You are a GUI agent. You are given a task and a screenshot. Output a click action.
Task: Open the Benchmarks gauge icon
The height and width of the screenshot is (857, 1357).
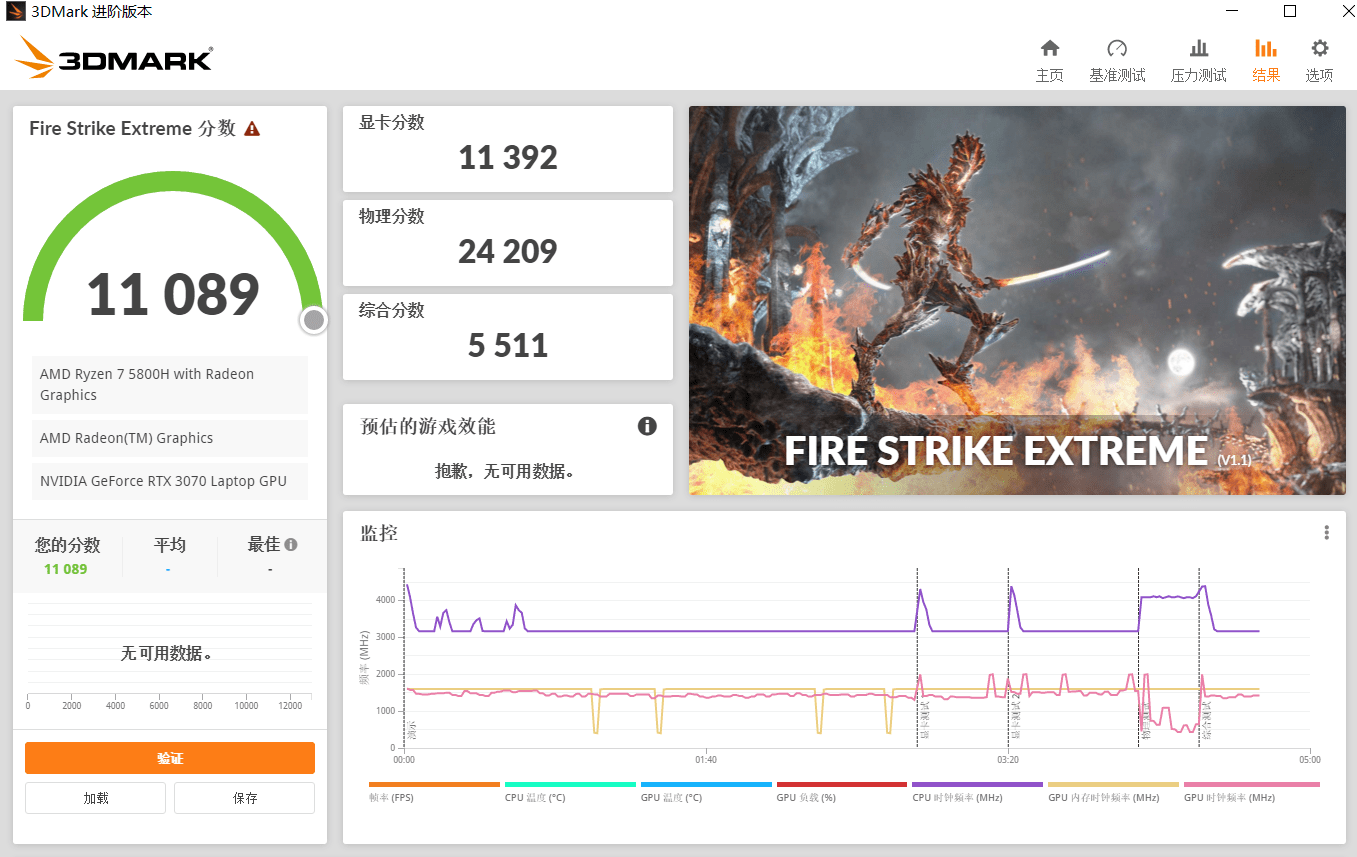pyautogui.click(x=1117, y=49)
